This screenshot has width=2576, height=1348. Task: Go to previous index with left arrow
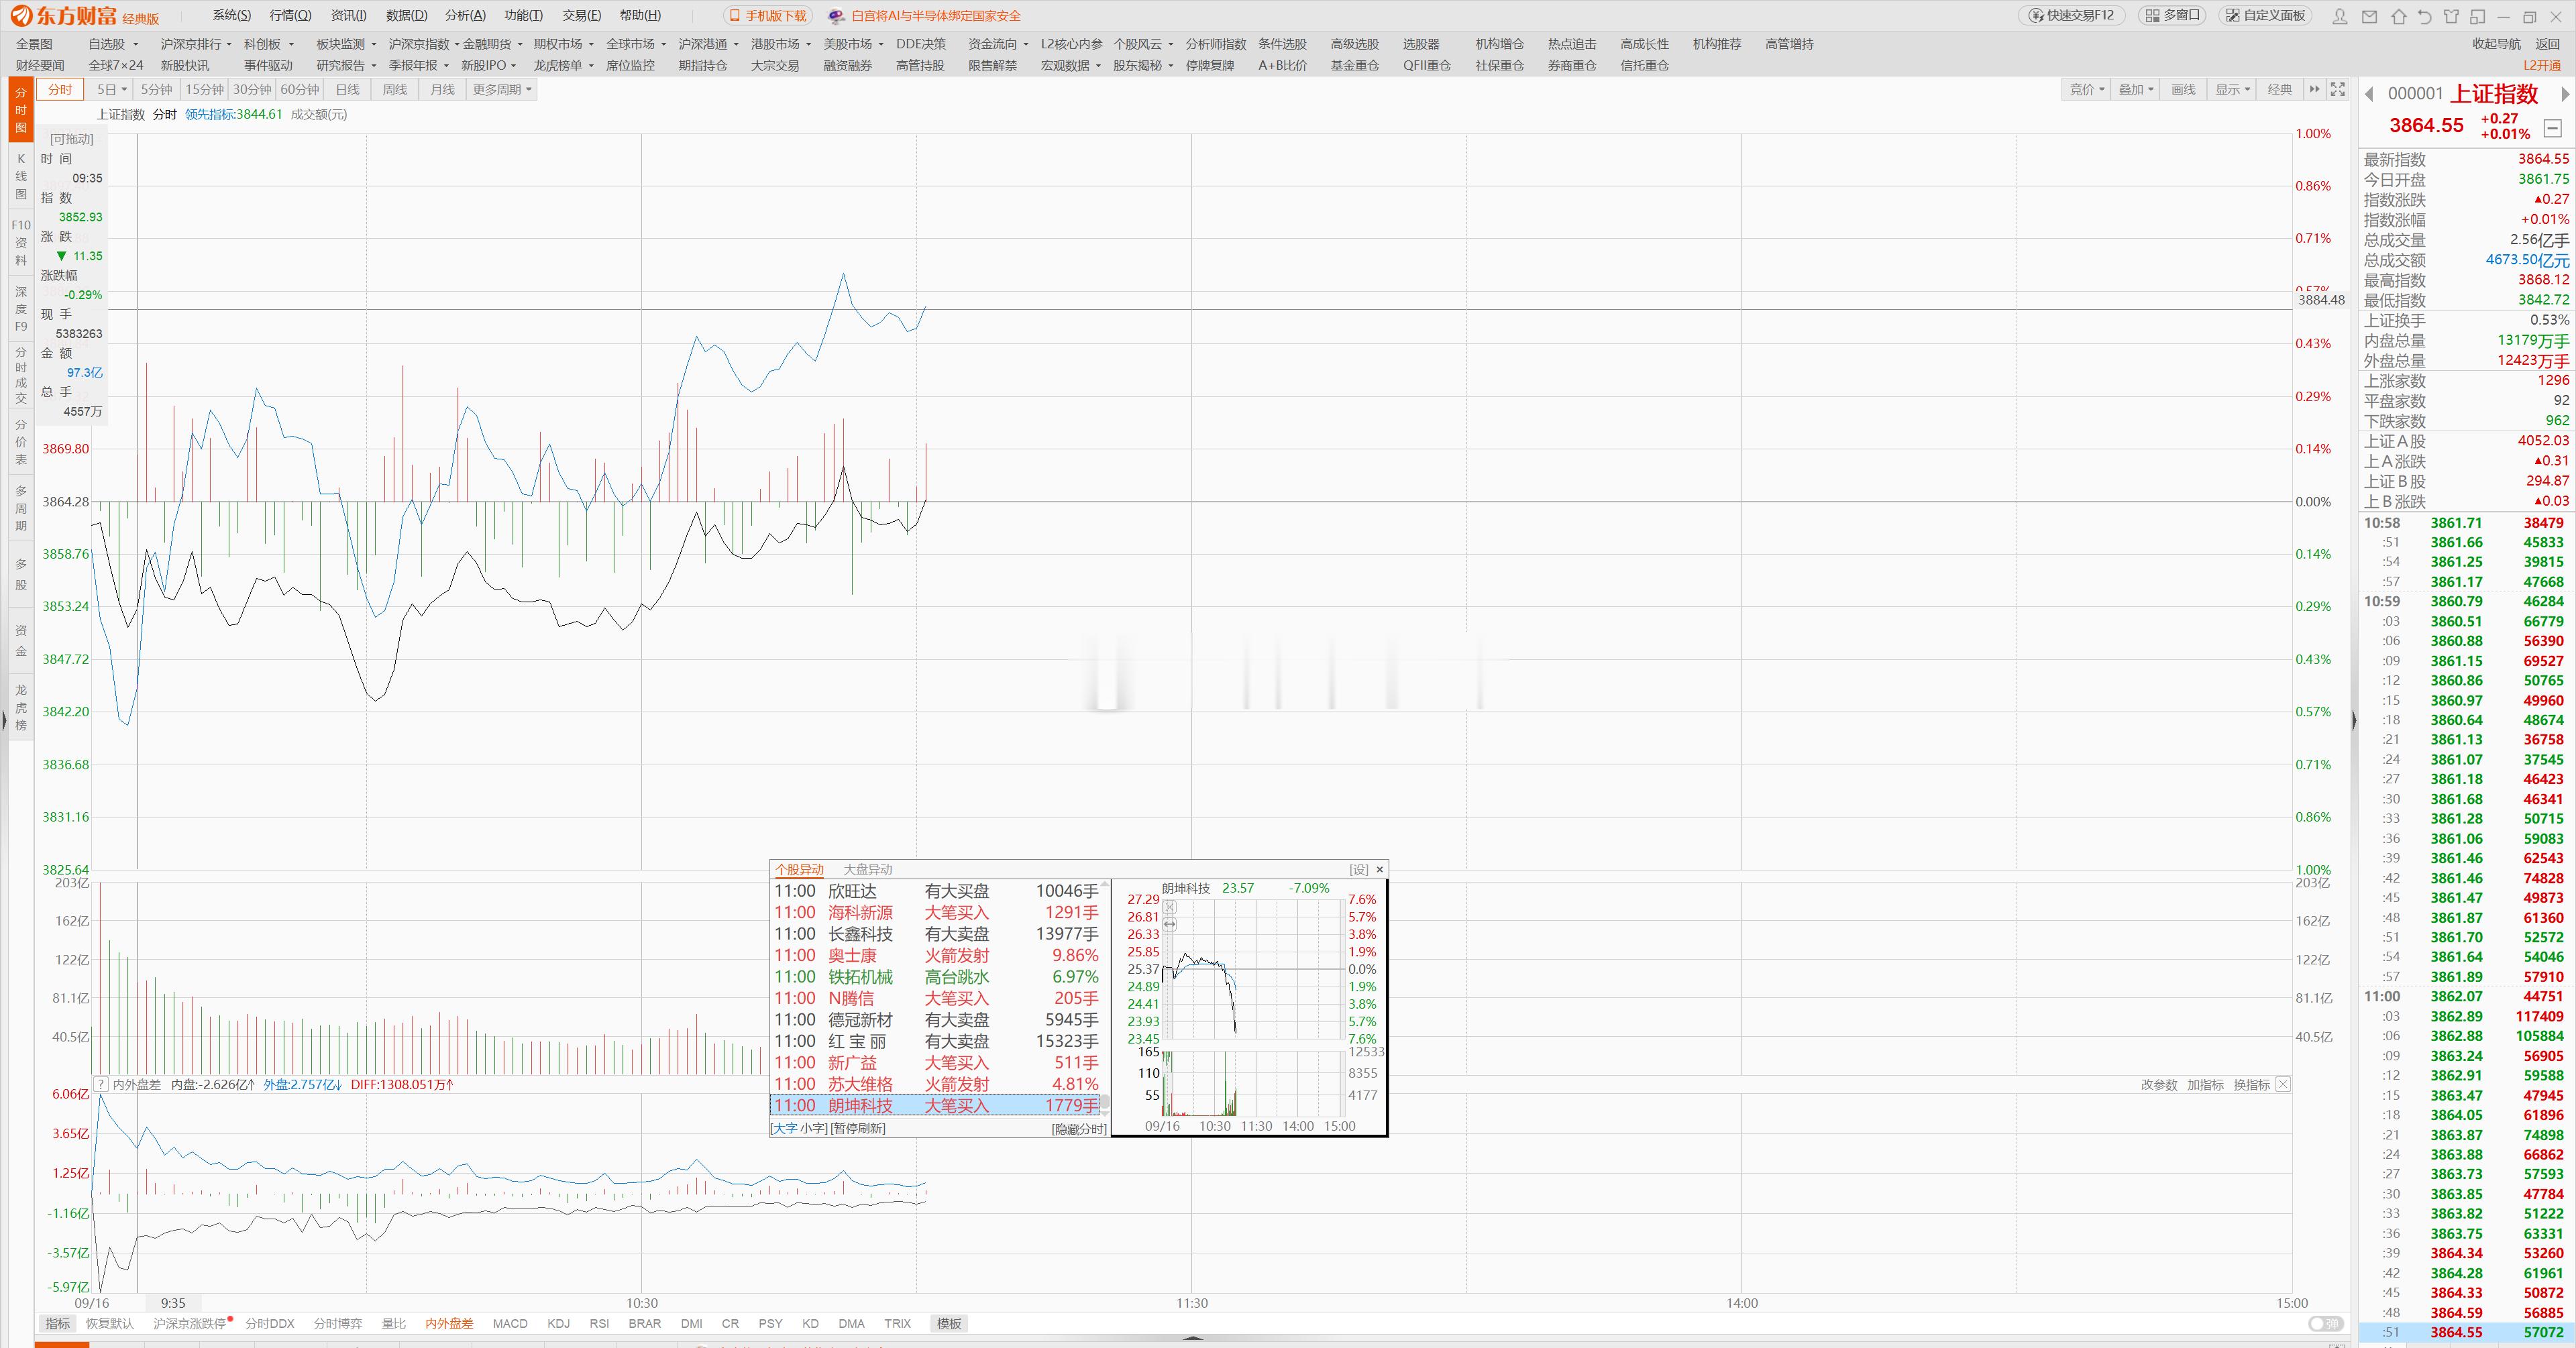point(2368,94)
